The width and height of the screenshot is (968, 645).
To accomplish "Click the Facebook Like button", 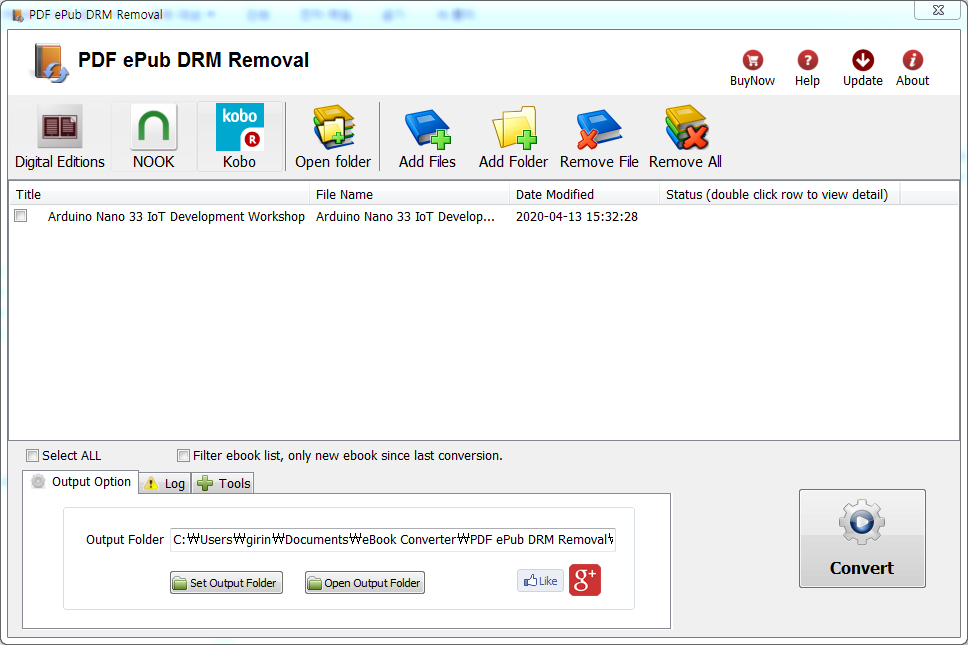I will pyautogui.click(x=540, y=581).
